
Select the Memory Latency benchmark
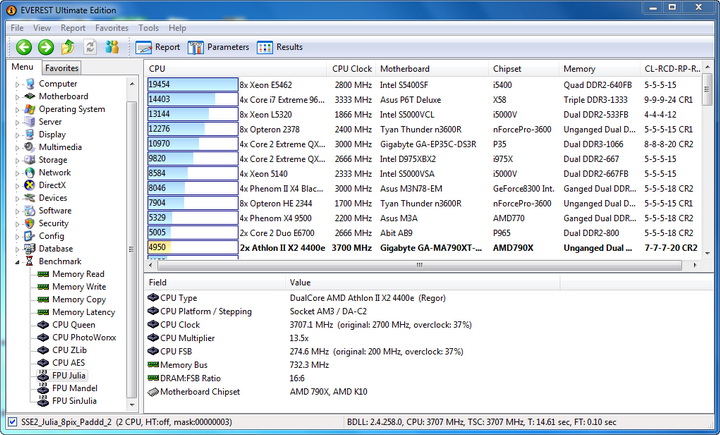point(83,312)
